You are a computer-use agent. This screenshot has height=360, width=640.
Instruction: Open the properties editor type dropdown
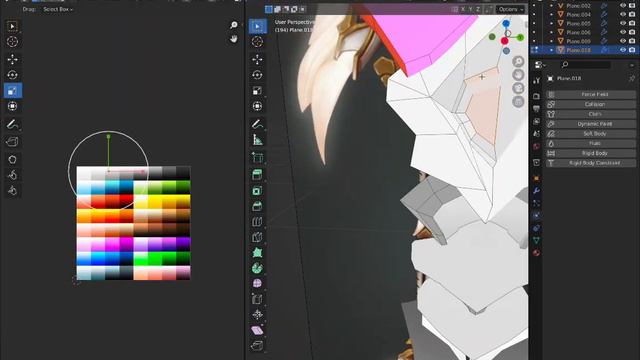(540, 64)
